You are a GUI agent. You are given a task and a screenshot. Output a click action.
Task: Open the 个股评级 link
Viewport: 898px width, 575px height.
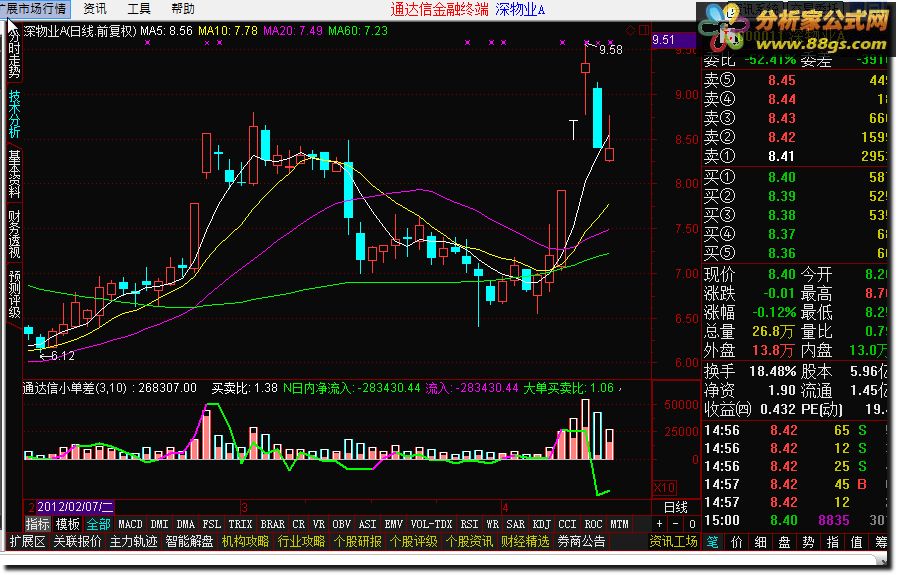click(413, 541)
